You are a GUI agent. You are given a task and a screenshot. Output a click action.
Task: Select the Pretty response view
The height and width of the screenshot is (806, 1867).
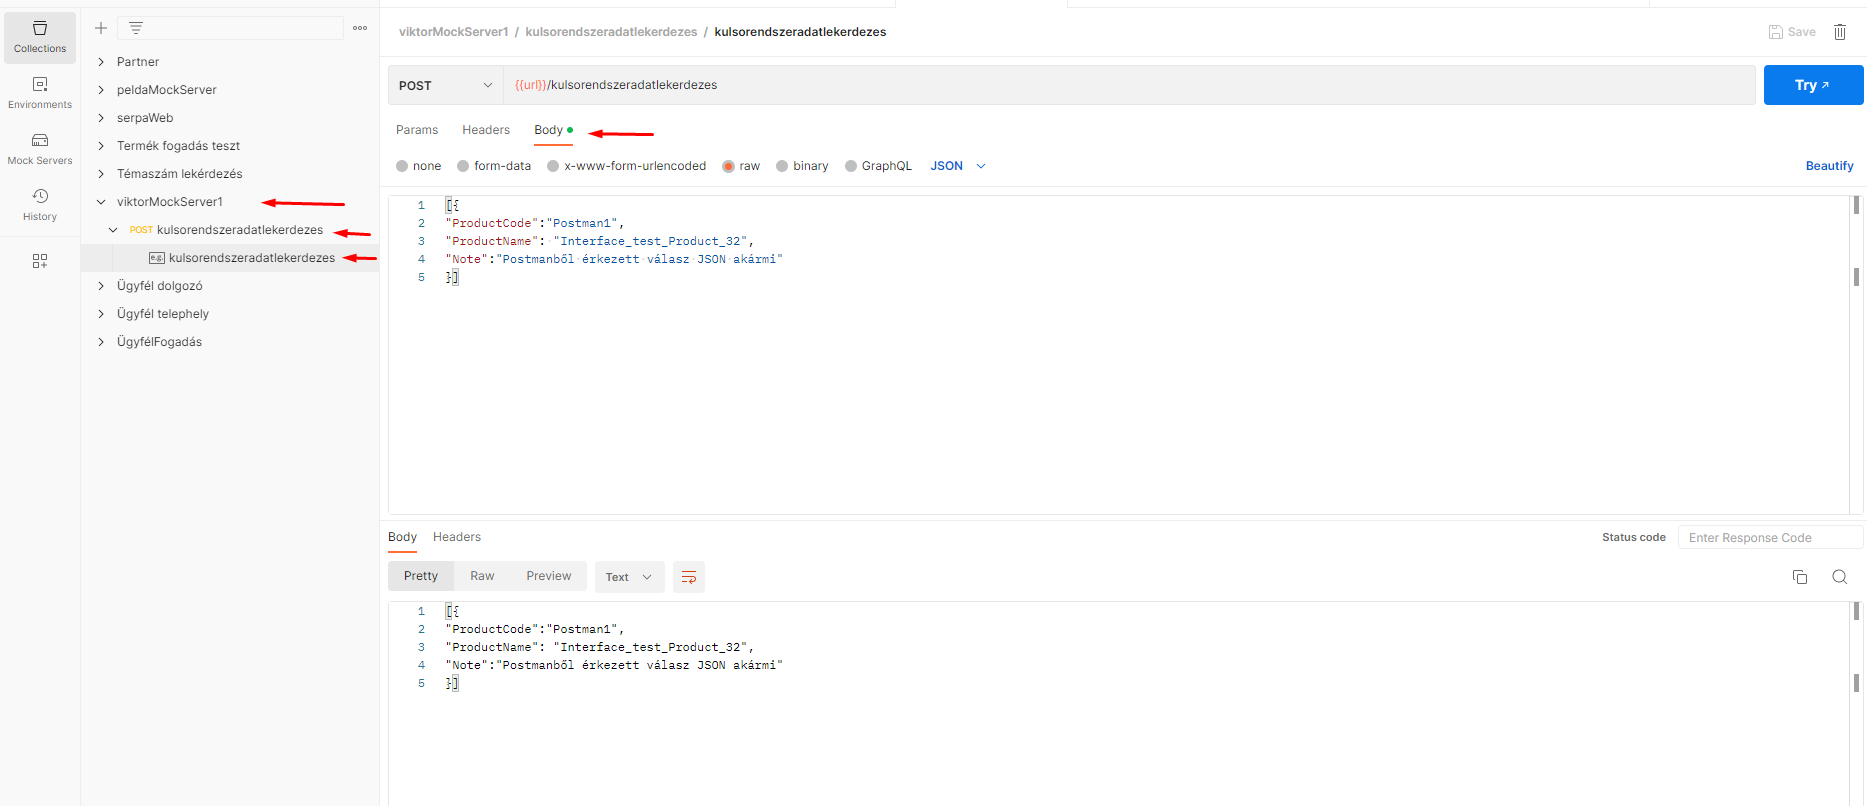click(x=421, y=576)
